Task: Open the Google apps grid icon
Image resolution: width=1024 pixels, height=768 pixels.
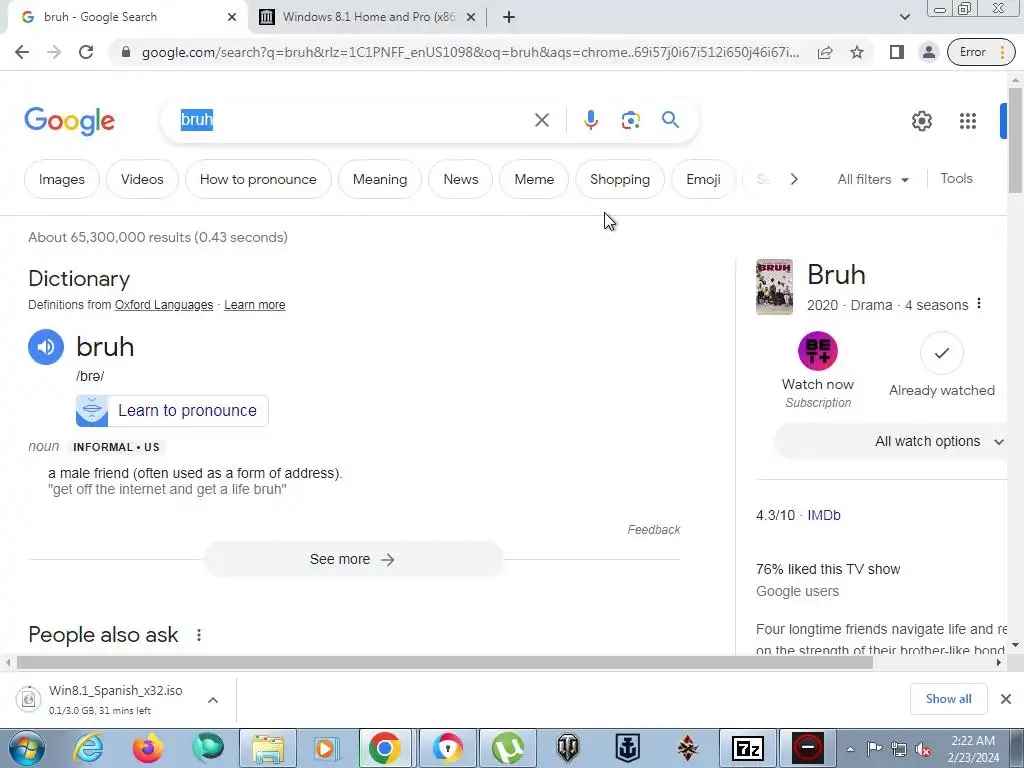Action: pos(968,121)
